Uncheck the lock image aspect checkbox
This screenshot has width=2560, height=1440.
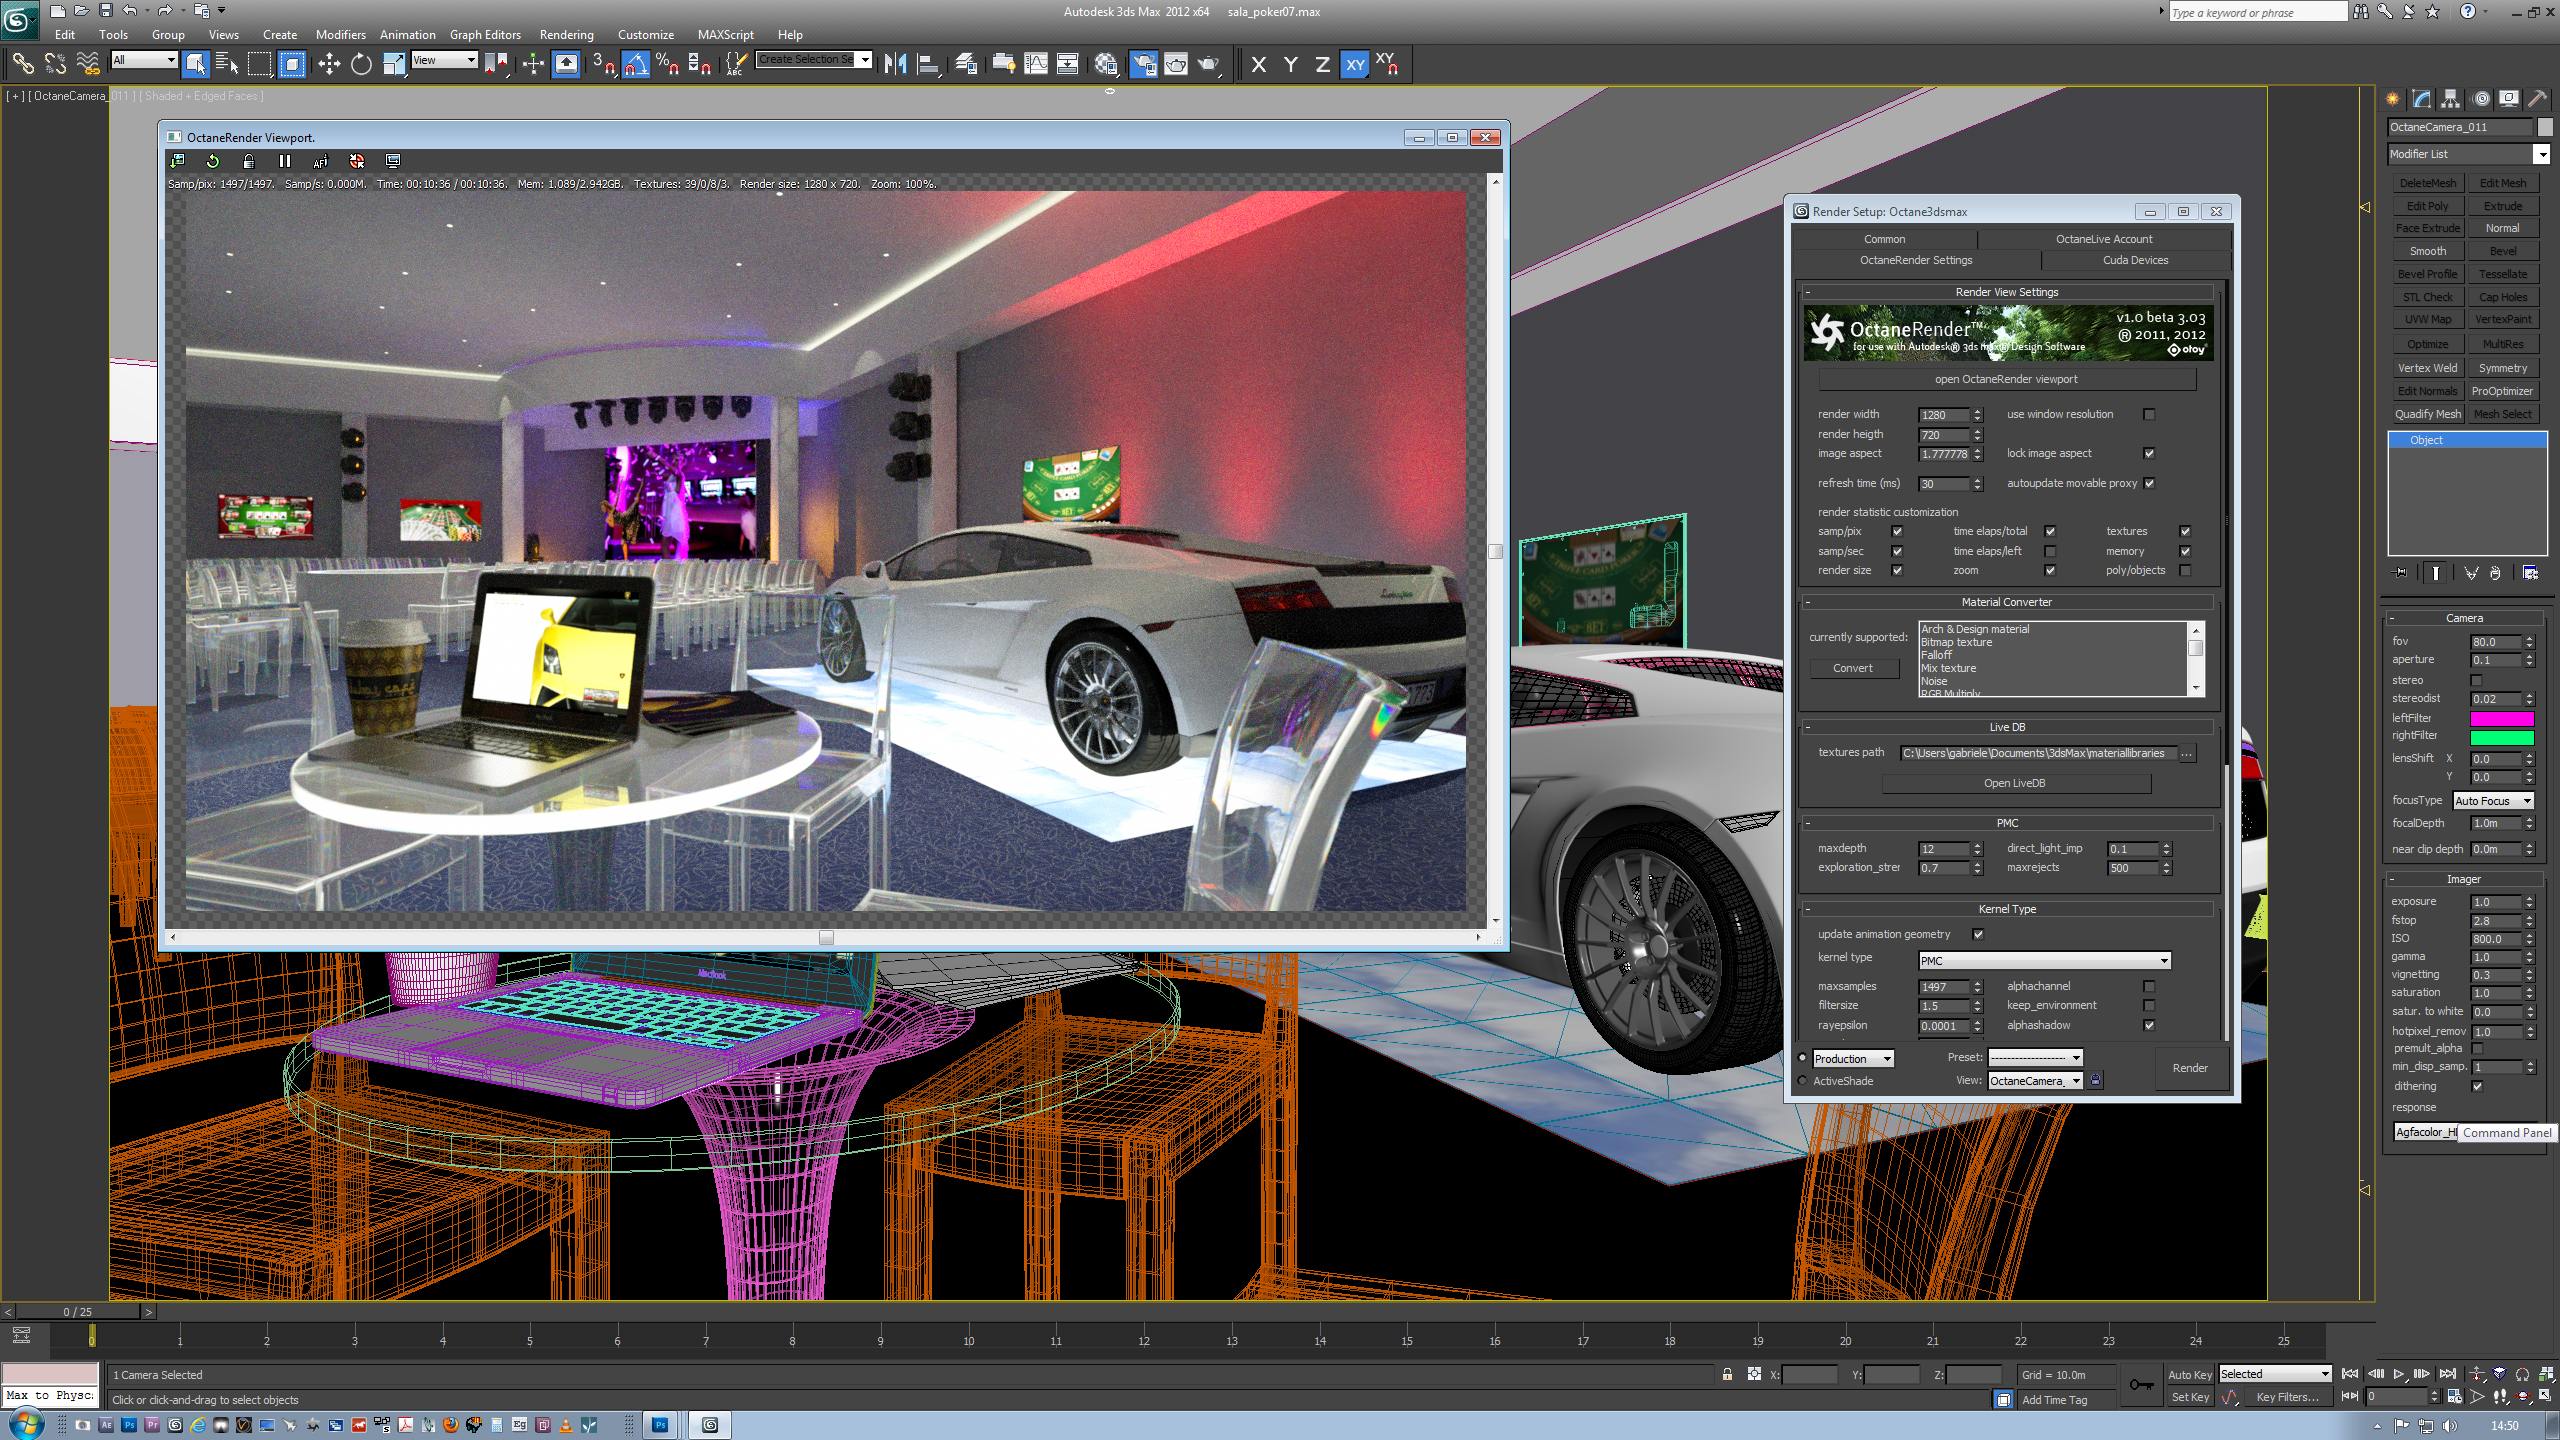pos(2149,453)
